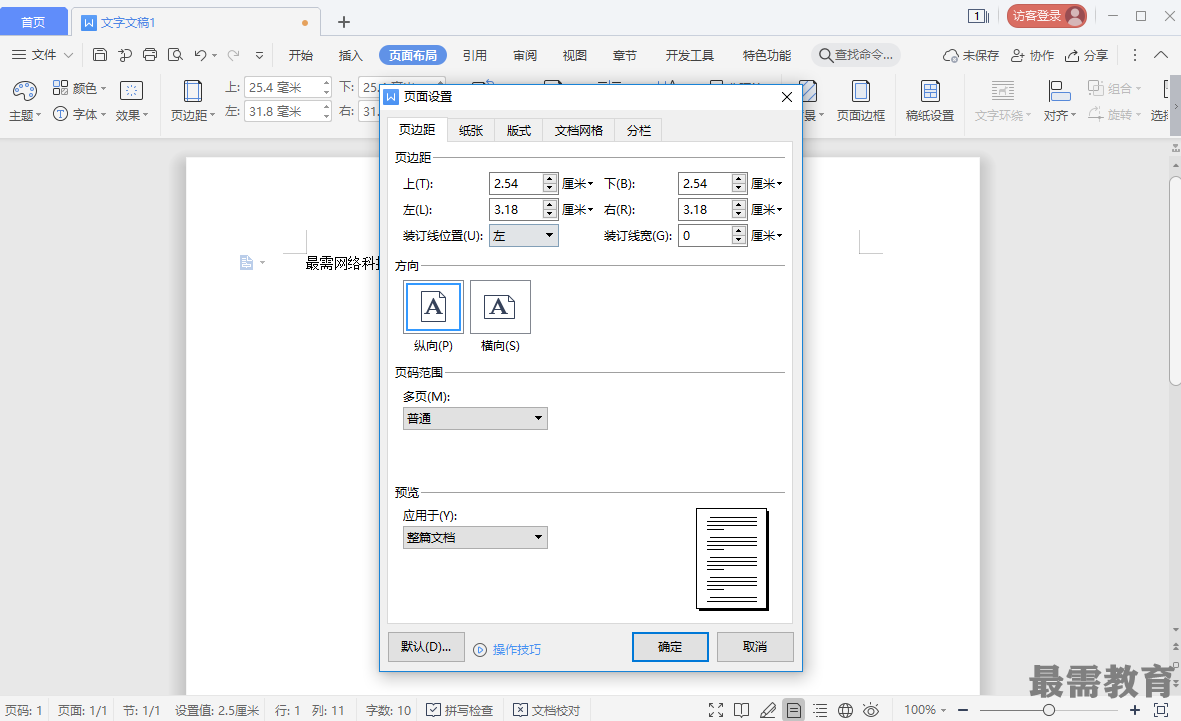Click the Redo arrow icon
The width and height of the screenshot is (1181, 721).
(x=233, y=54)
